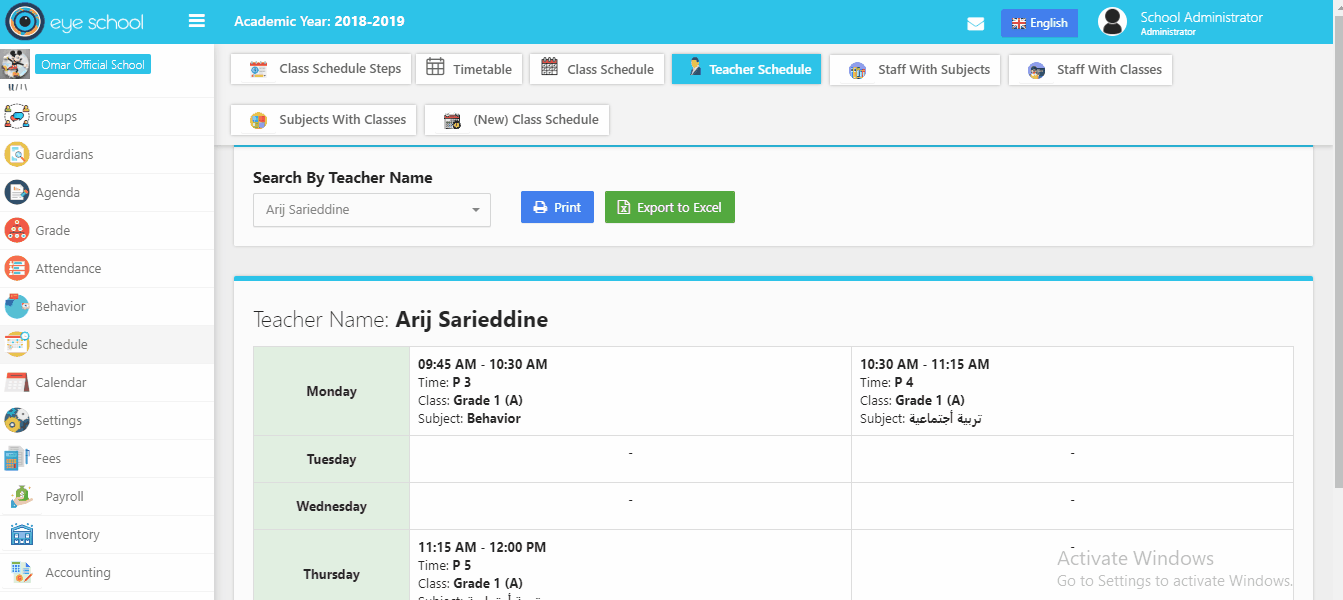Click the 09:45 AM - 10:30 AM time
The width and height of the screenshot is (1343, 600).
coord(483,364)
